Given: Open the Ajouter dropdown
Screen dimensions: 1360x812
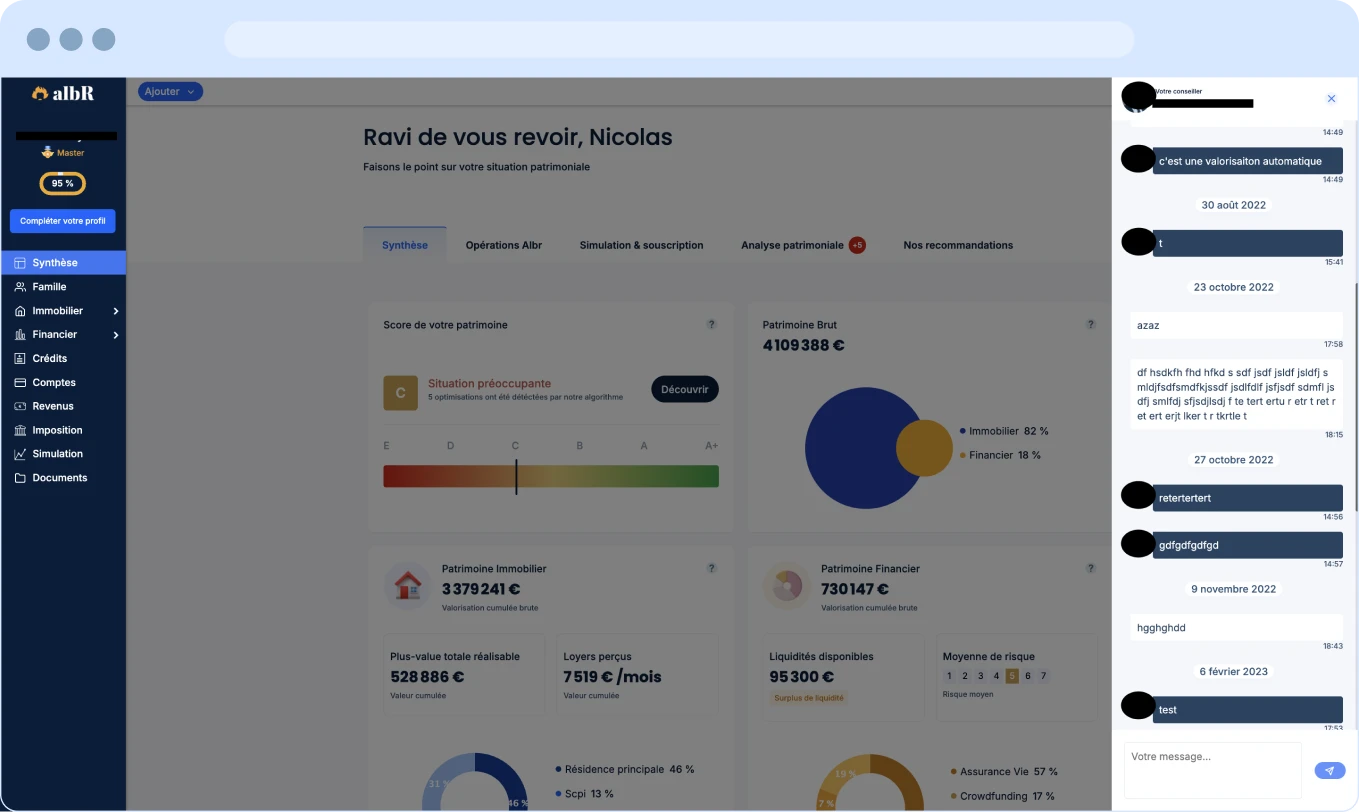Looking at the screenshot, I should pyautogui.click(x=170, y=92).
